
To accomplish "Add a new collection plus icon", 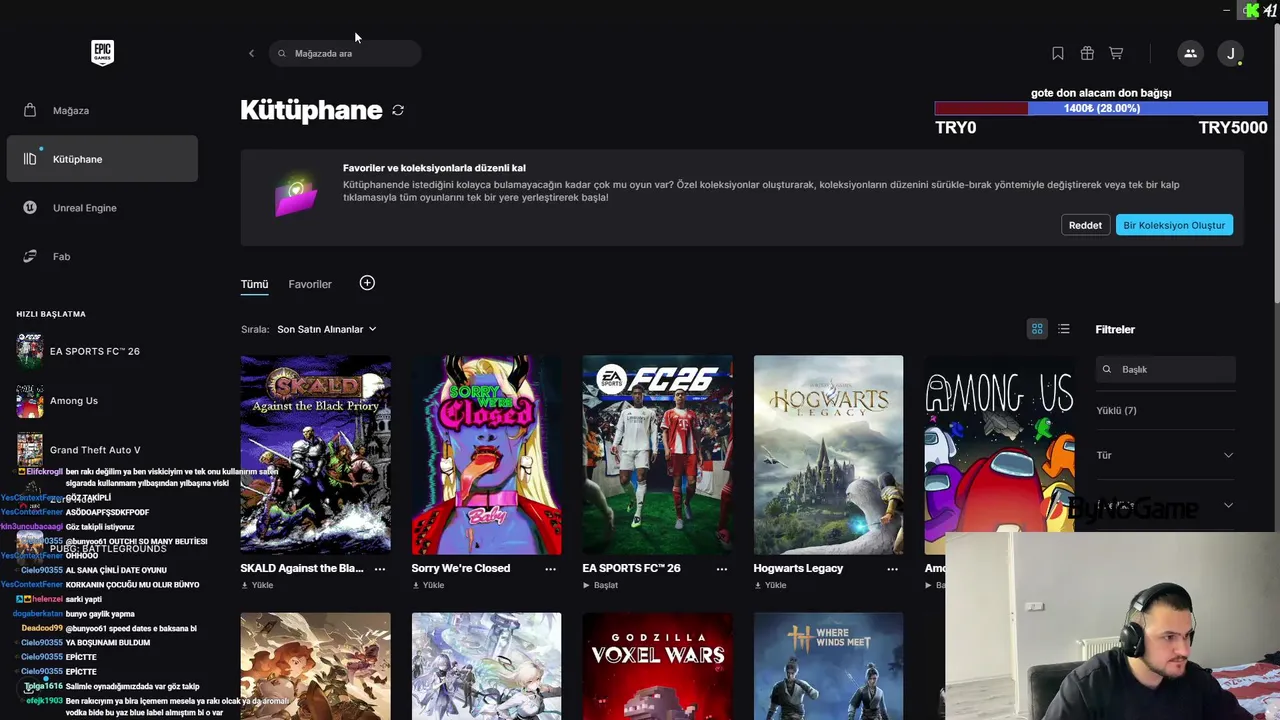I will pos(367,283).
